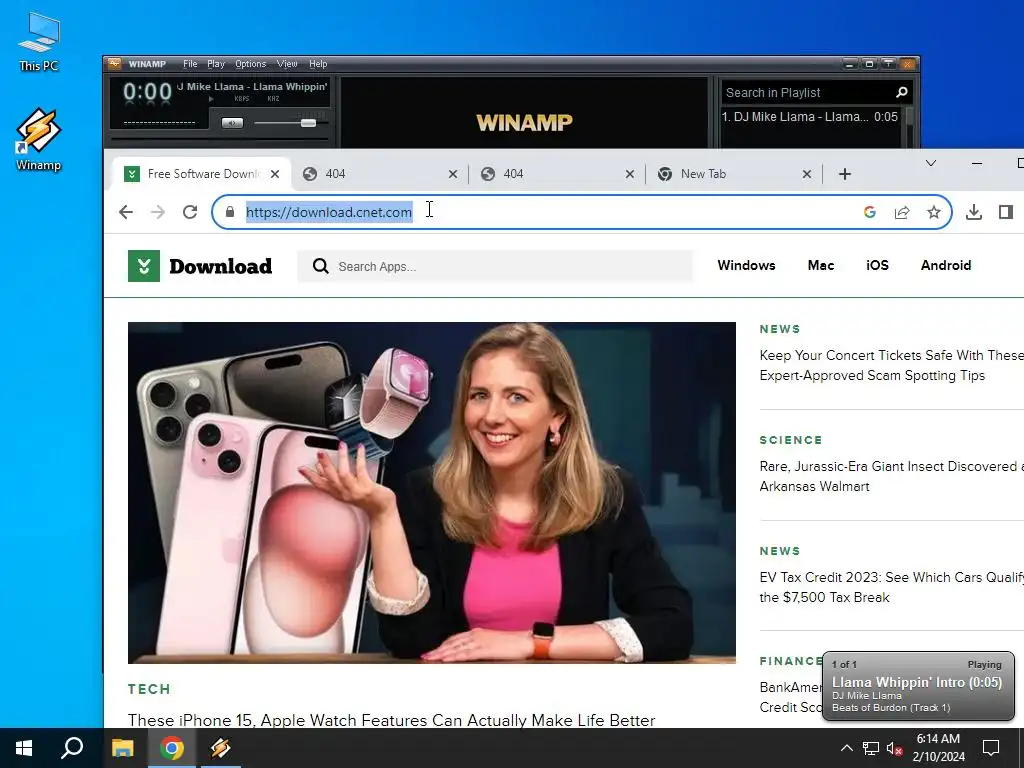This screenshot has width=1024, height=768.
Task: Click the network tray icon
Action: [871, 748]
